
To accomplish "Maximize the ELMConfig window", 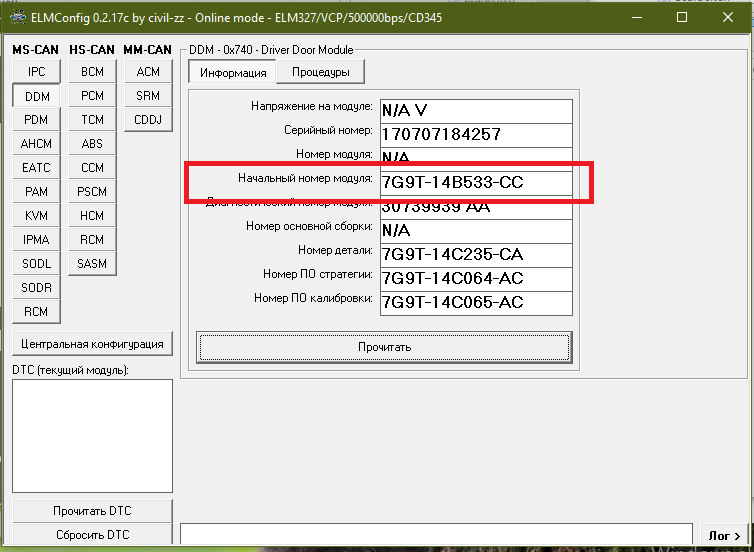I will point(682,18).
